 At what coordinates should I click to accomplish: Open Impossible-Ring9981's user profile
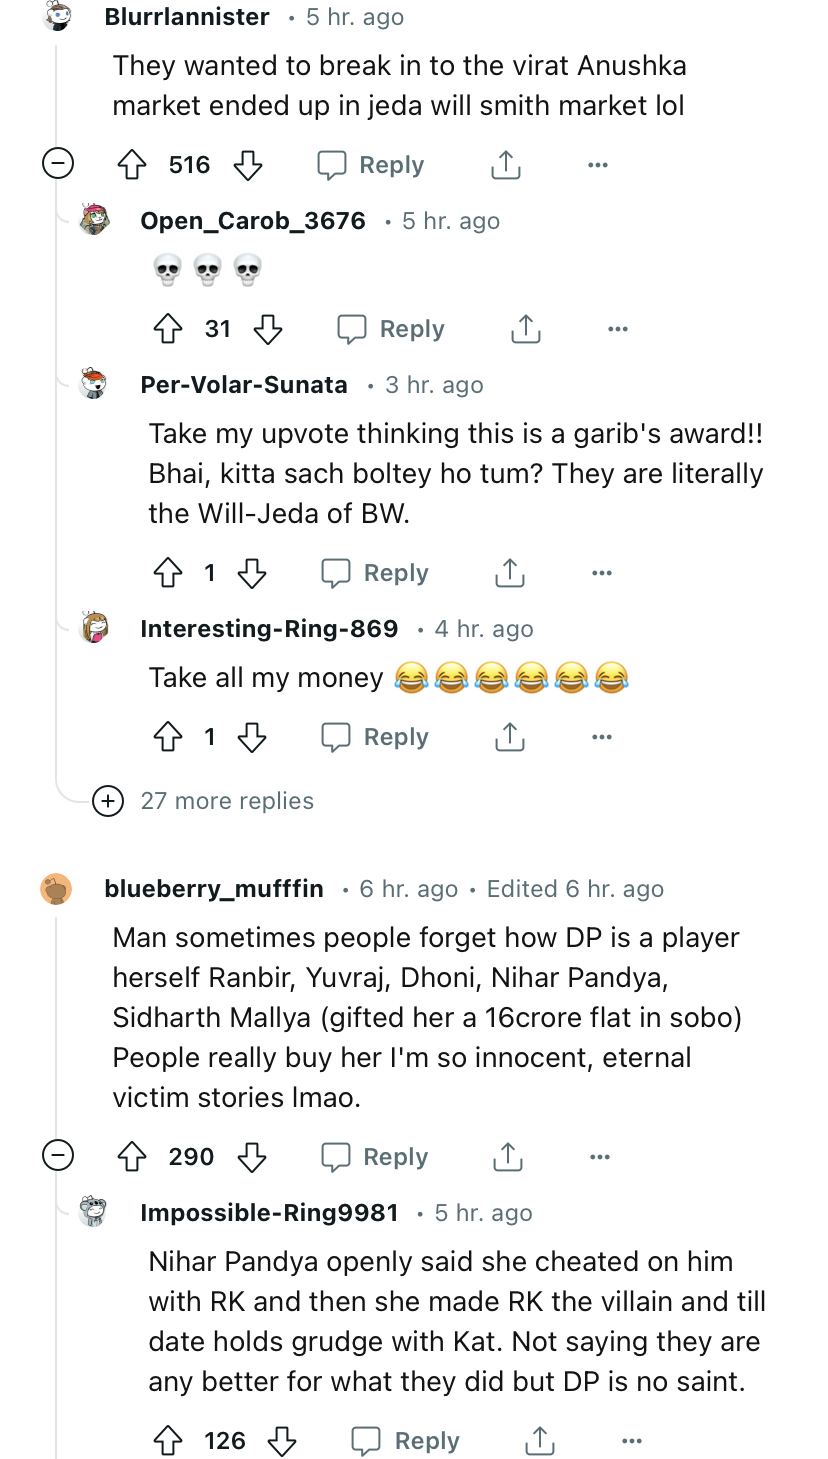pyautogui.click(x=269, y=1213)
